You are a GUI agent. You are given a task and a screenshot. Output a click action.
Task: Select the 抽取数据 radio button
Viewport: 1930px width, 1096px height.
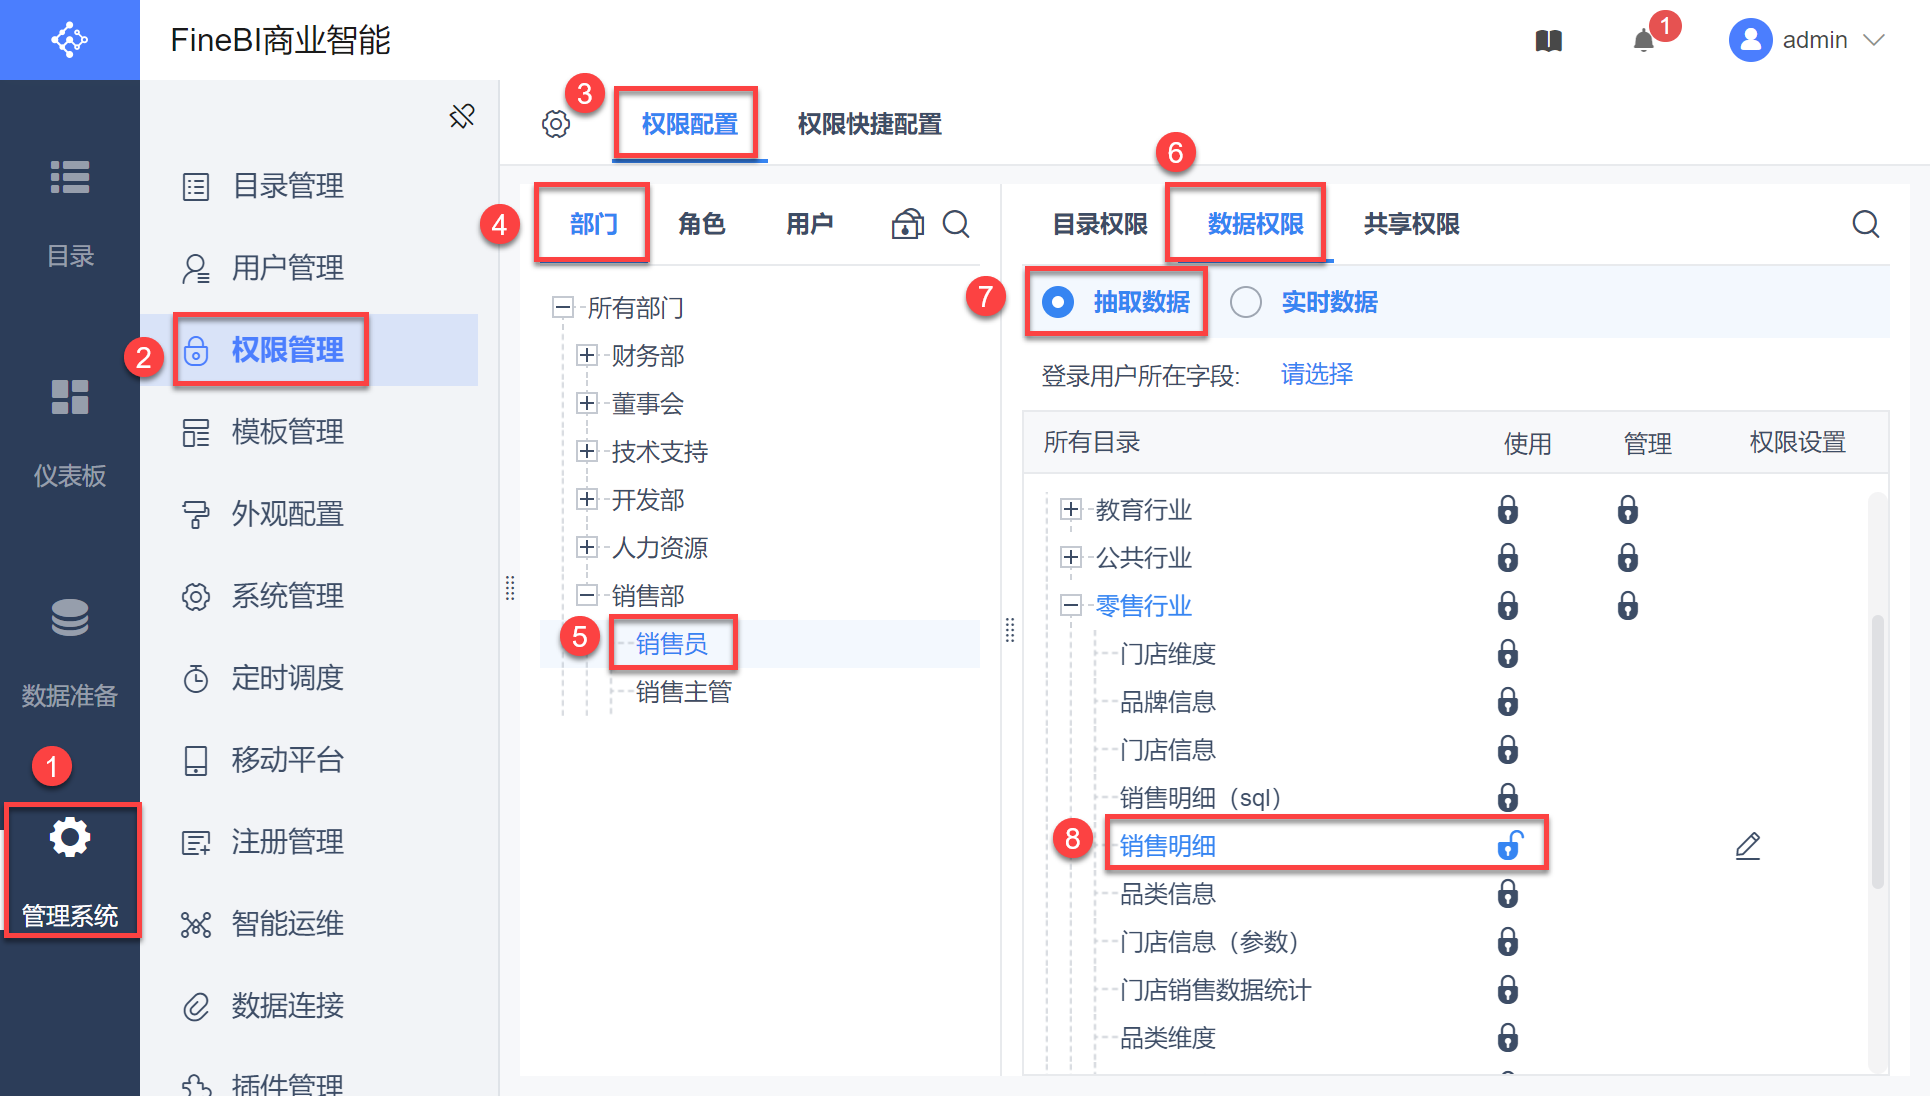(x=1058, y=302)
